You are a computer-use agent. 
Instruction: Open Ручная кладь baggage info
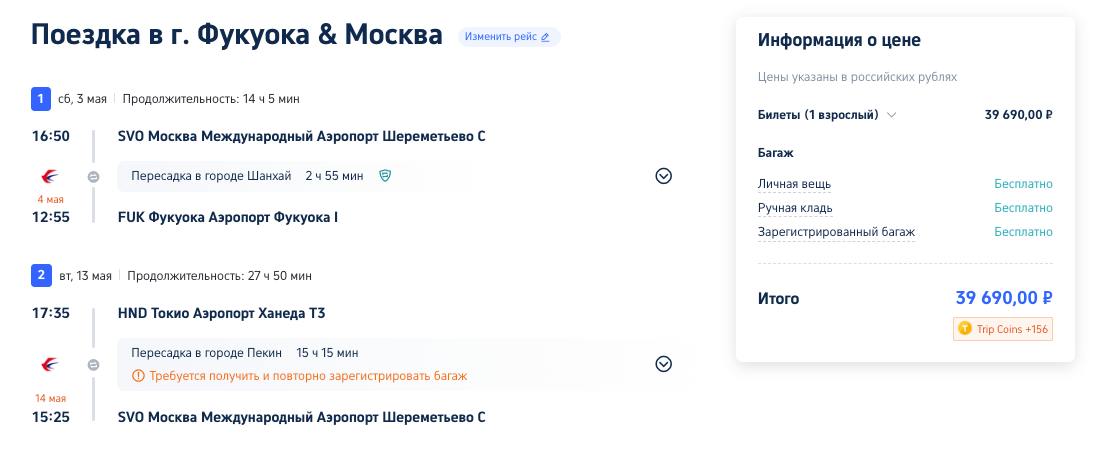[x=795, y=208]
